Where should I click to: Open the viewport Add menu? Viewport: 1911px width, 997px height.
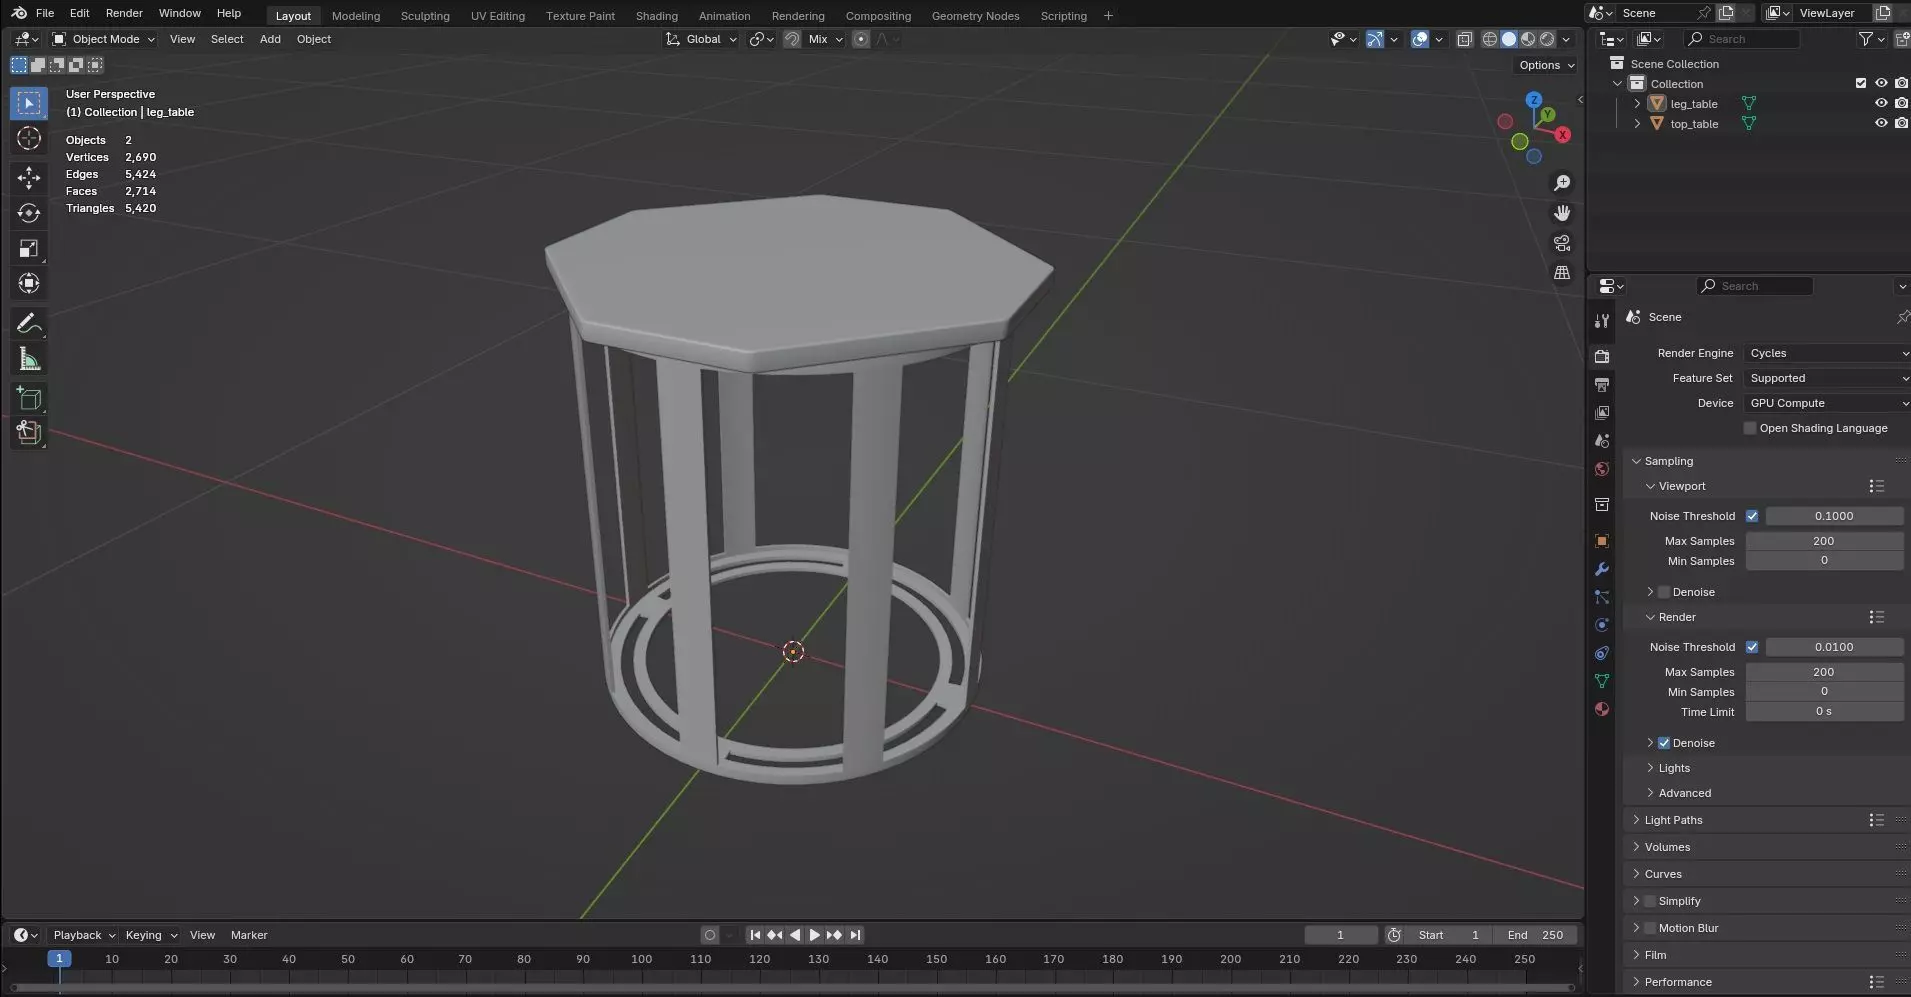[x=270, y=39]
